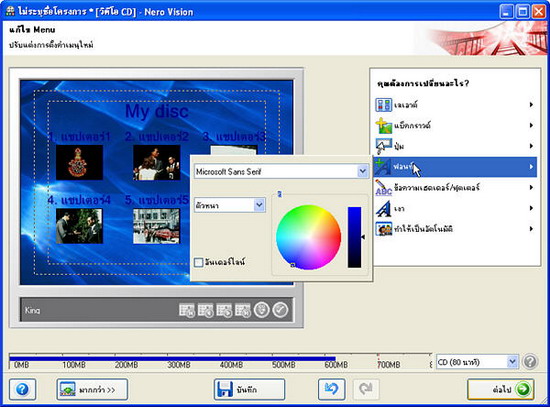Click the Buttons (ปุ่ม) icon
550x407 pixels.
[x=383, y=146]
